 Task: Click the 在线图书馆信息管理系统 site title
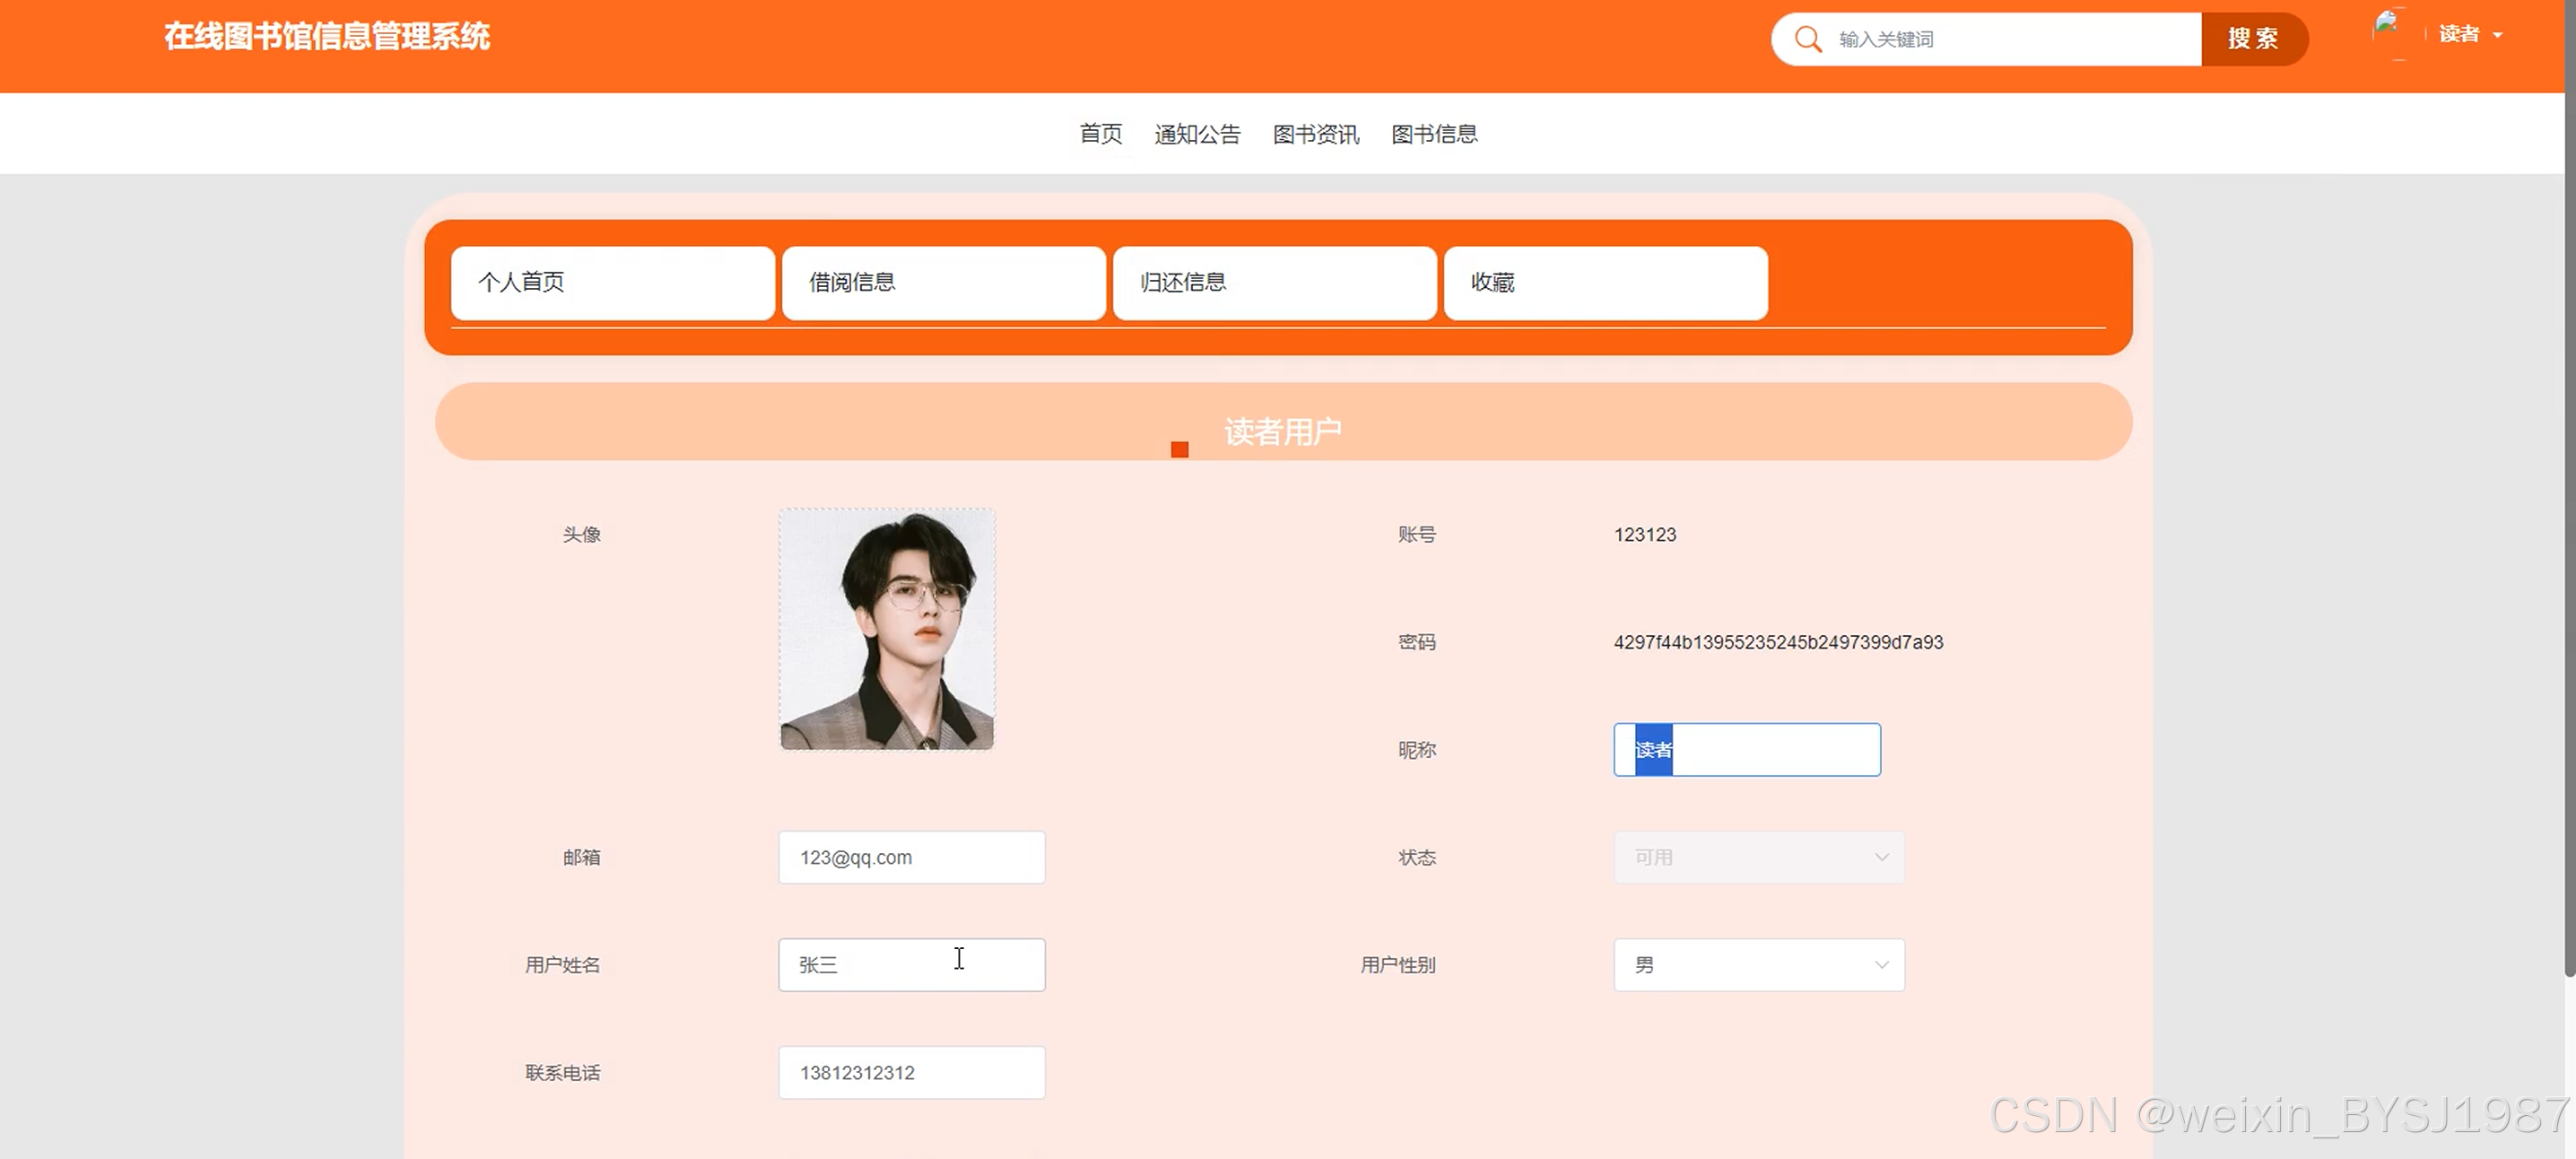click(327, 36)
